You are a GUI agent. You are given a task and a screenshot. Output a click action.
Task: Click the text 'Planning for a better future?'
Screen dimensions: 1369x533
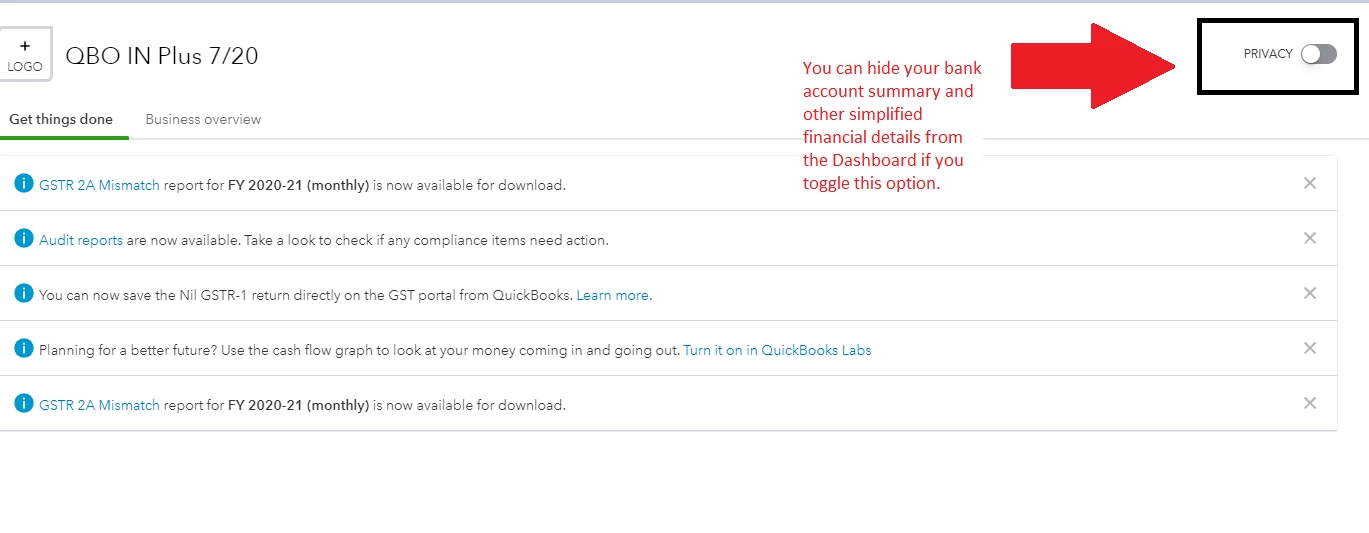click(x=127, y=350)
